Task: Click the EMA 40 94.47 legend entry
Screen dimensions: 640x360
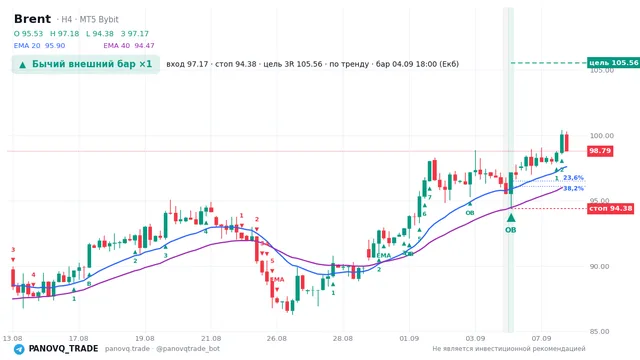Action: click(129, 46)
